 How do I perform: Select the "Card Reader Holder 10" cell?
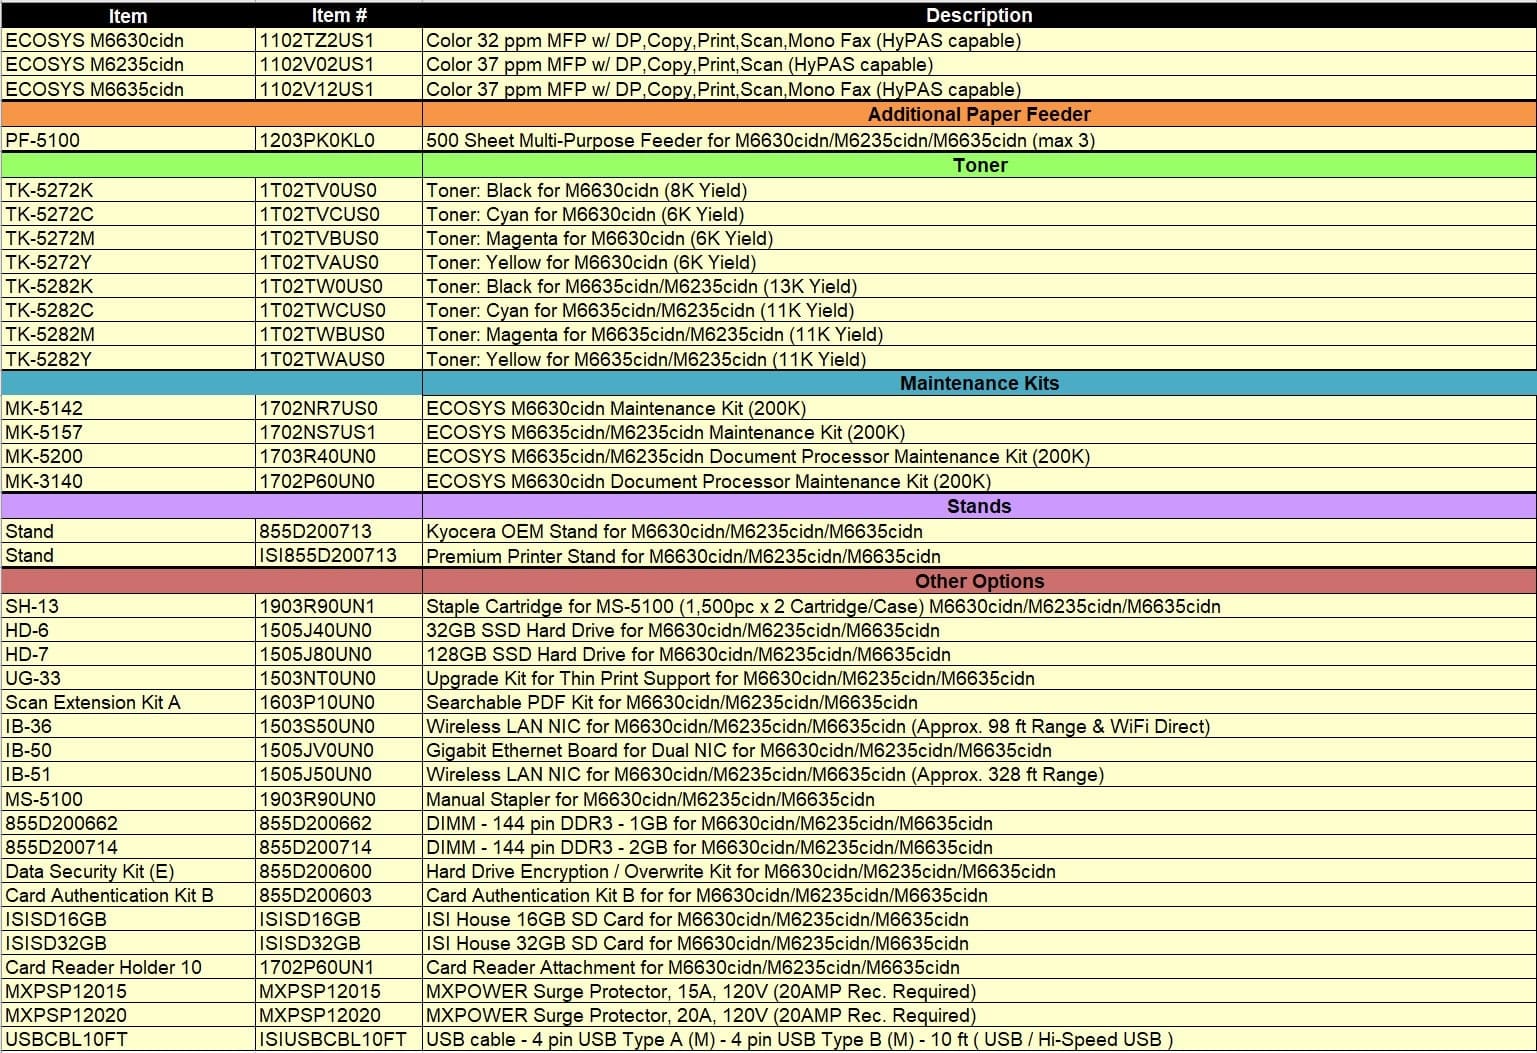coord(103,967)
